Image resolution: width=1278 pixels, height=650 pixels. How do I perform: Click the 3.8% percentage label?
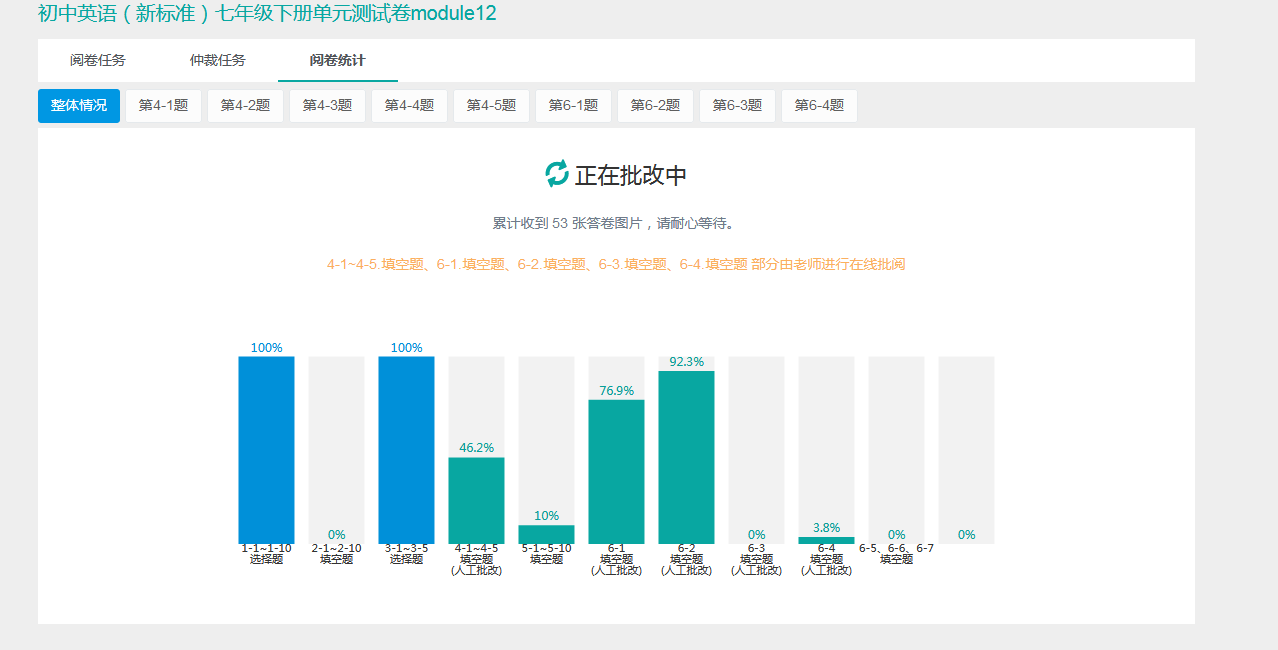(x=826, y=528)
